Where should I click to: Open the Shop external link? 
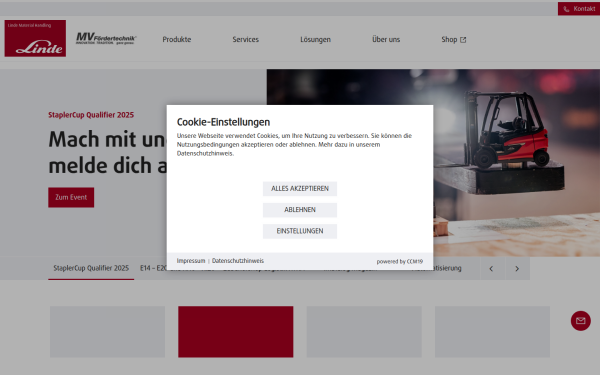(453, 39)
